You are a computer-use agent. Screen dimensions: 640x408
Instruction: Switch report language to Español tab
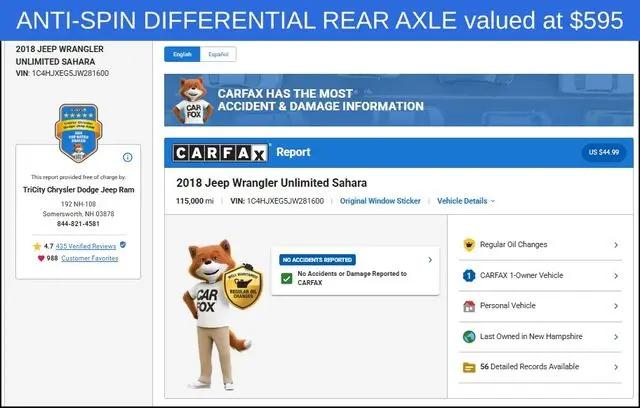[218, 54]
